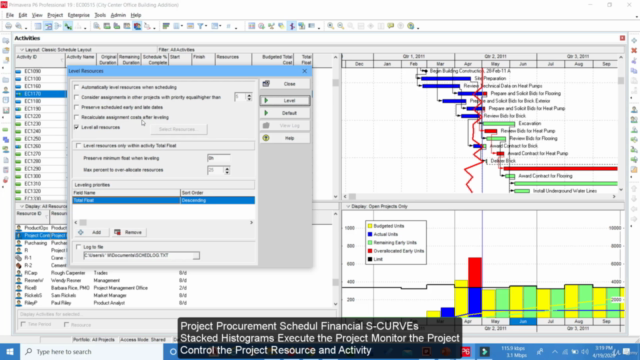Click the Resources person icon in left sidebar
Image resolution: width=640 pixels, height=360 pixels.
6,90
